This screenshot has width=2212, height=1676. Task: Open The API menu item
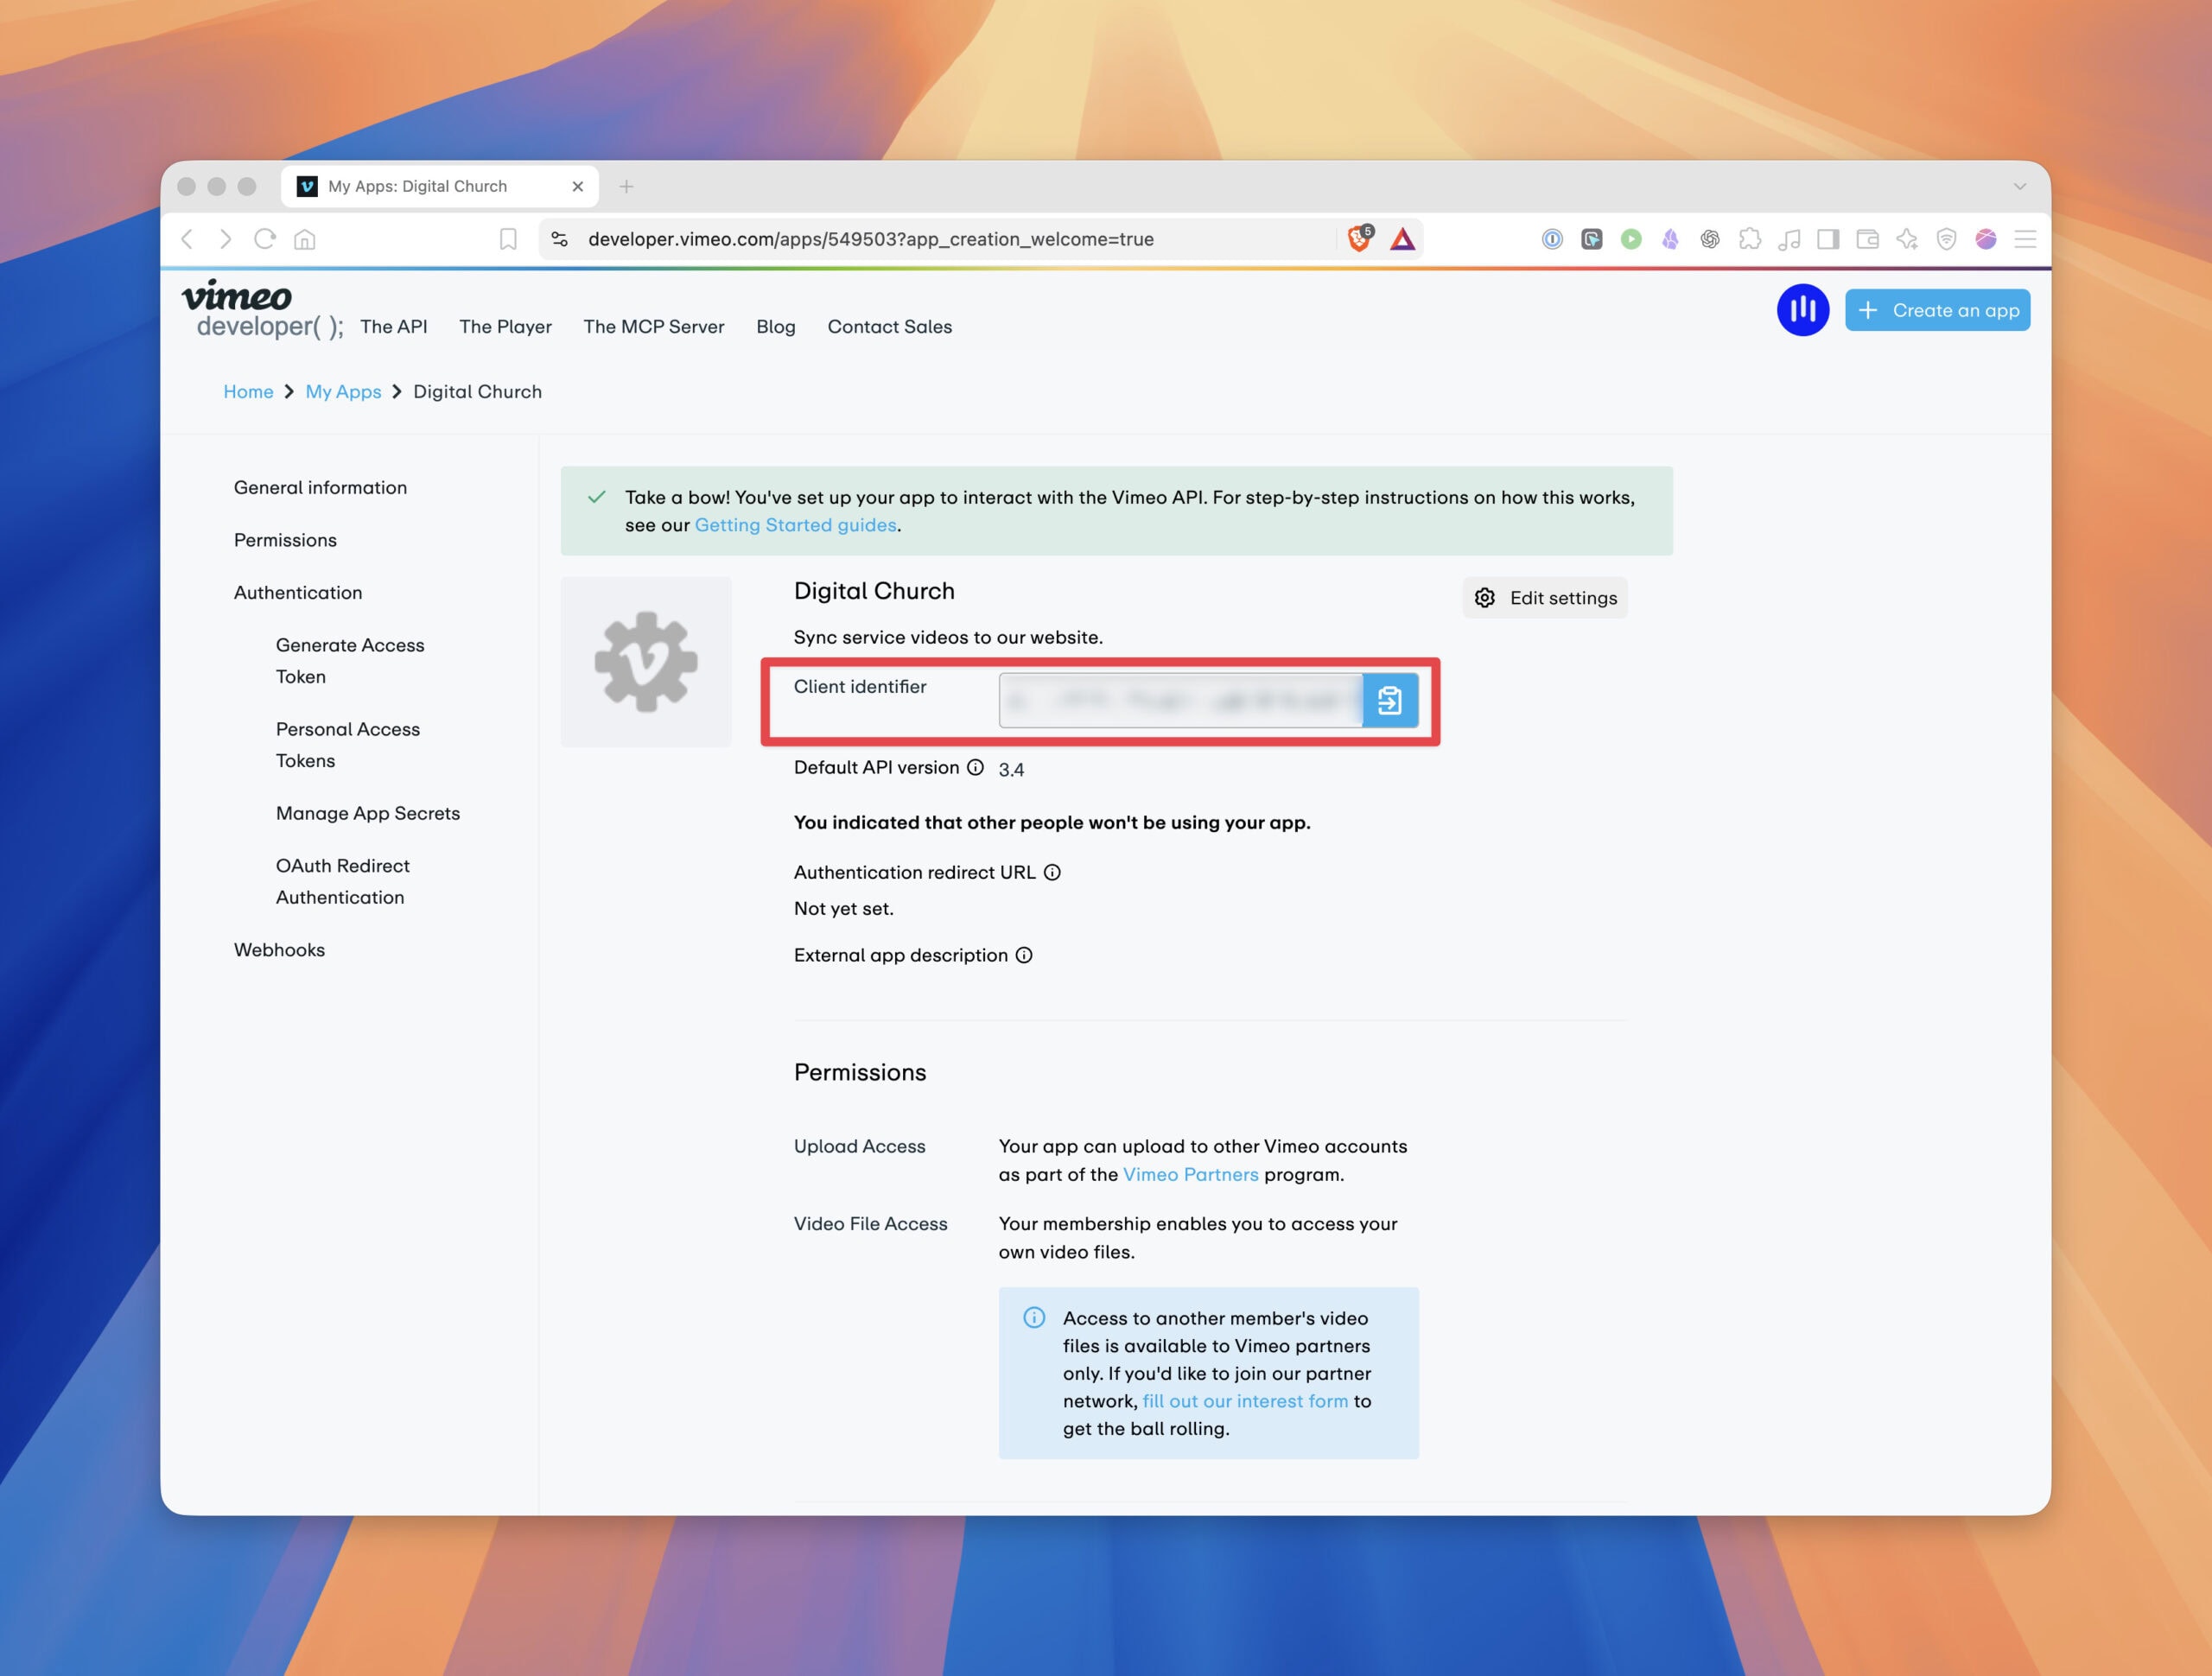tap(394, 327)
